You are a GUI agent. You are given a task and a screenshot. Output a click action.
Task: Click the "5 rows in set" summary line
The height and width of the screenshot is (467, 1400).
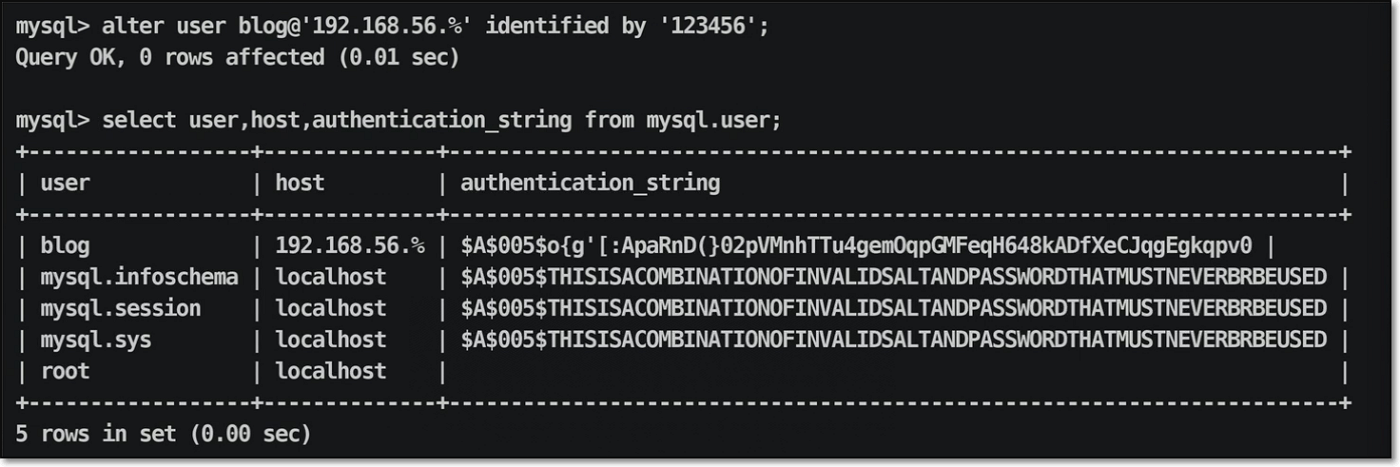pyautogui.click(x=164, y=434)
